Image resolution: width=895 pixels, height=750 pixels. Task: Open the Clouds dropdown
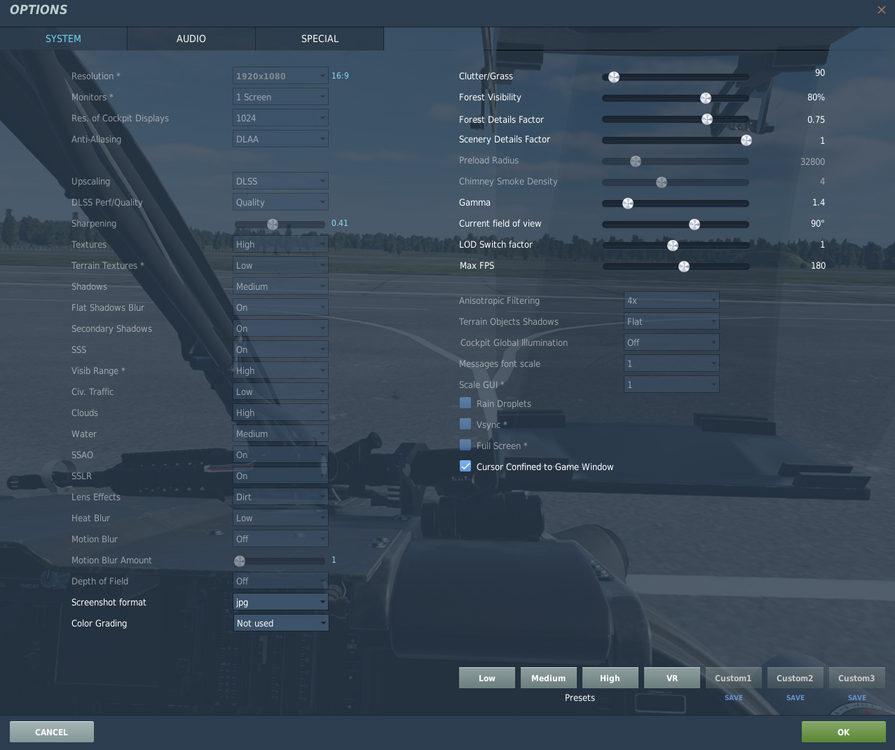coord(280,413)
